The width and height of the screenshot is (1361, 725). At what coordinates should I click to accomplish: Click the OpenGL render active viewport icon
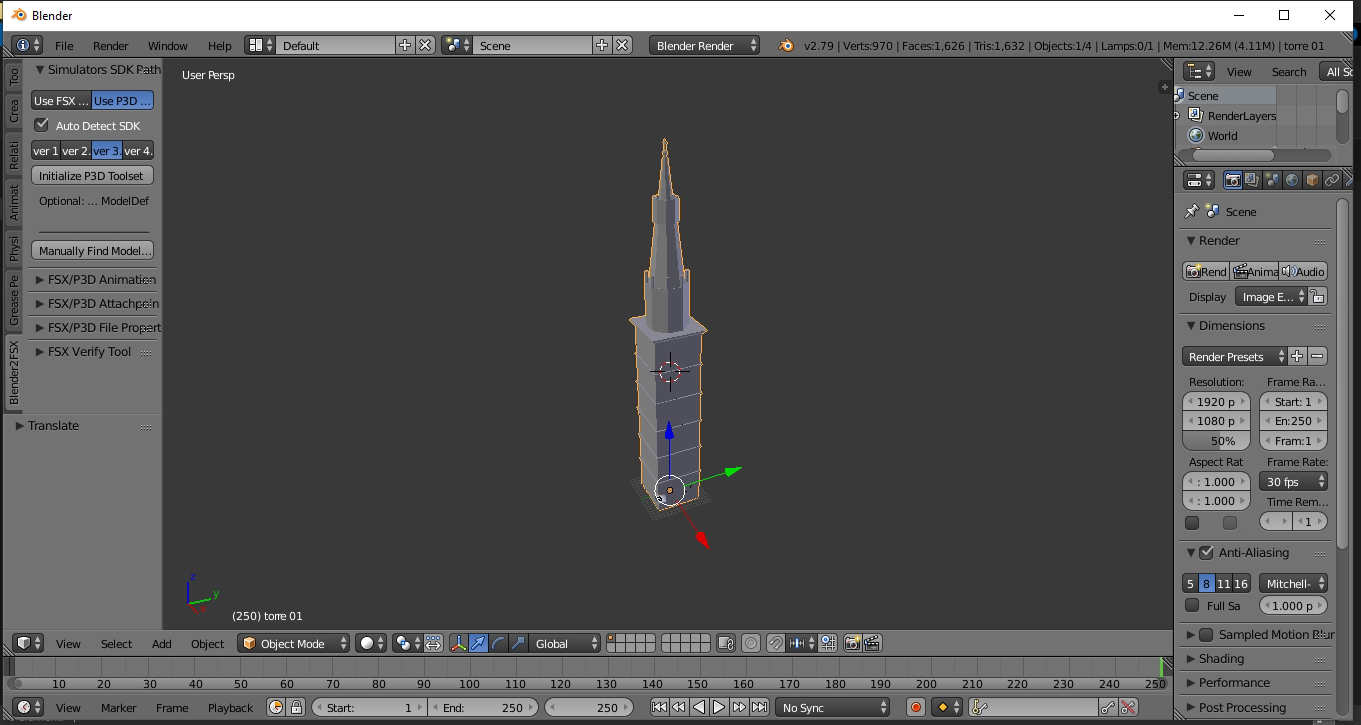click(x=852, y=643)
